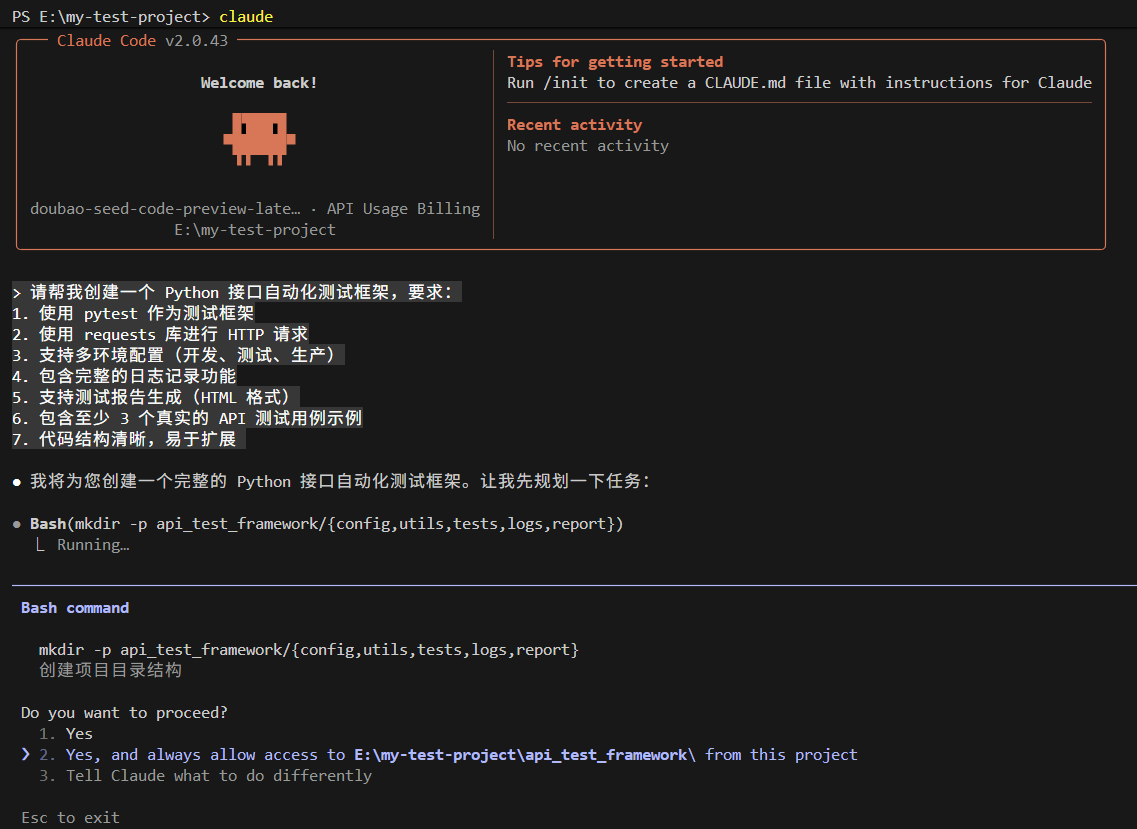The width and height of the screenshot is (1137, 829).
Task: Click the "Esc to exit" hint
Action: click(x=70, y=818)
